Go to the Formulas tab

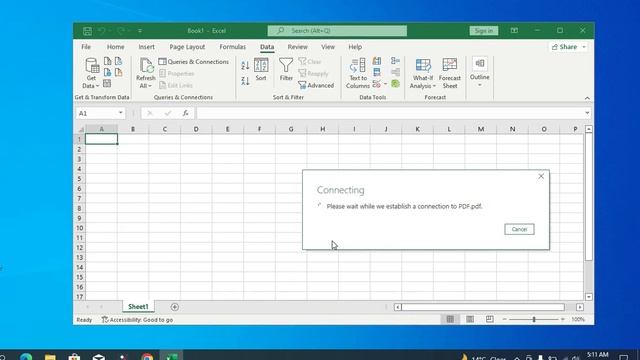[233, 47]
